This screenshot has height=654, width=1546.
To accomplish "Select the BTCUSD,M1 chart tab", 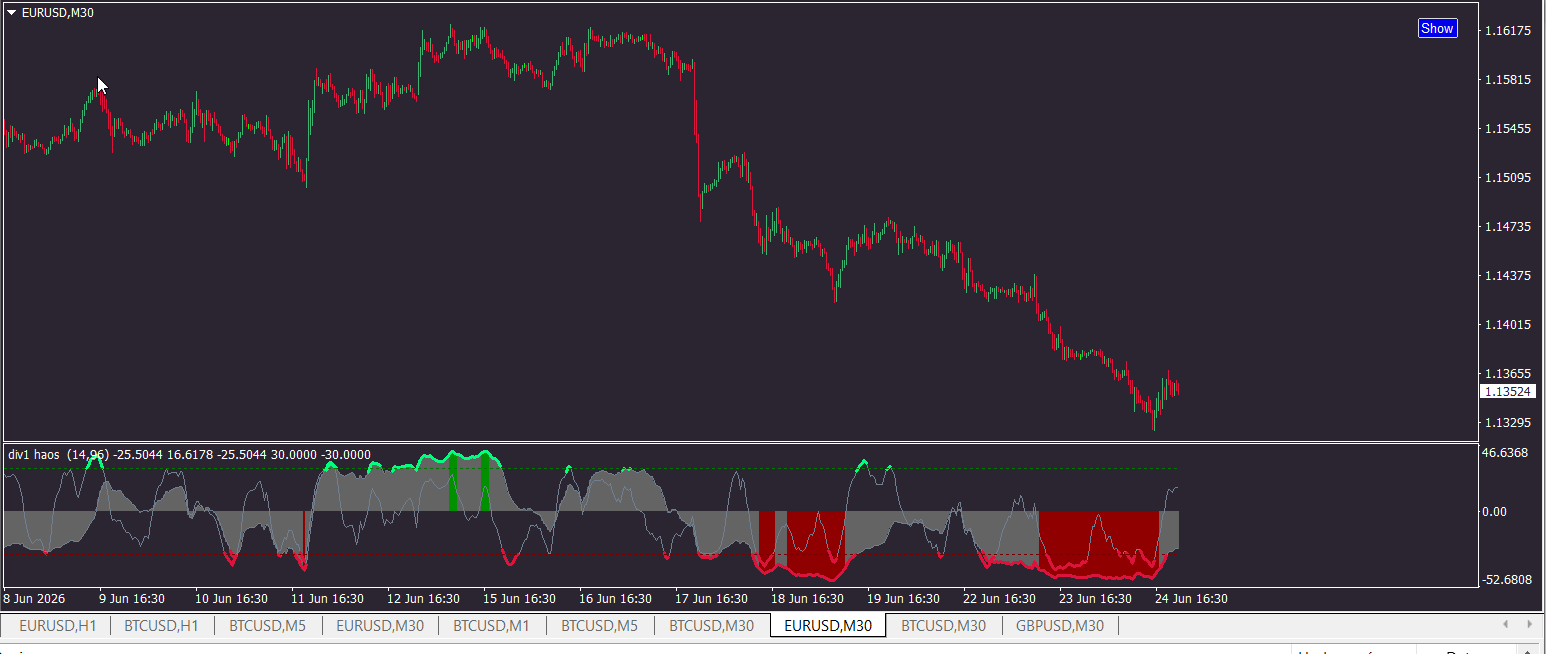I will (492, 626).
